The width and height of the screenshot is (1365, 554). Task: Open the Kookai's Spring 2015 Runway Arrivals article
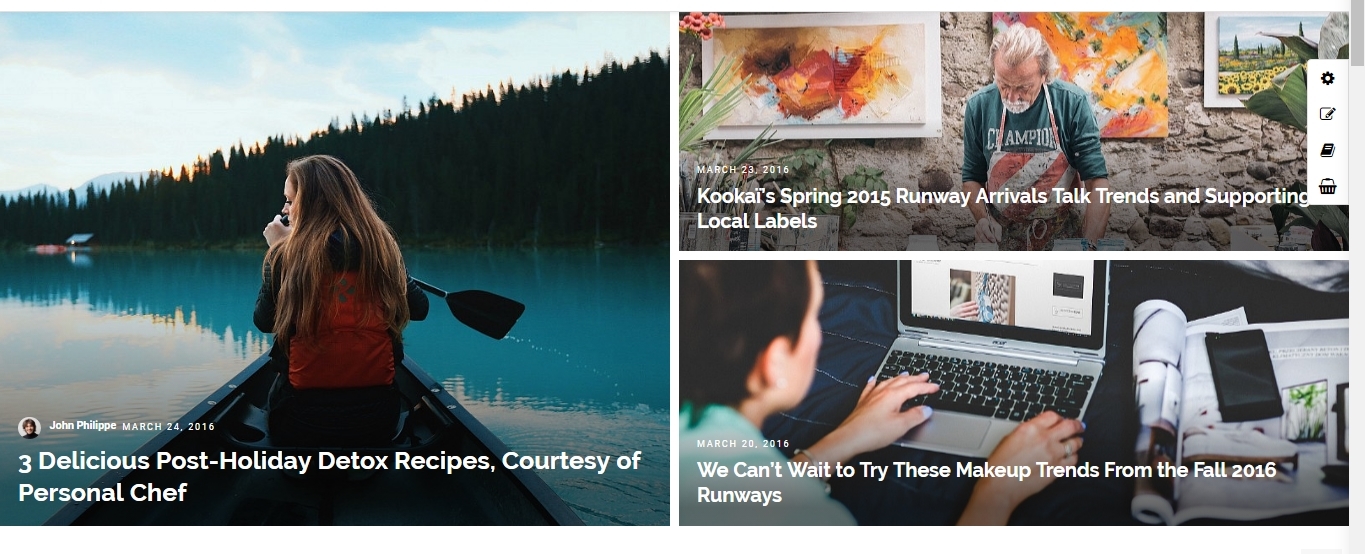click(x=1003, y=208)
